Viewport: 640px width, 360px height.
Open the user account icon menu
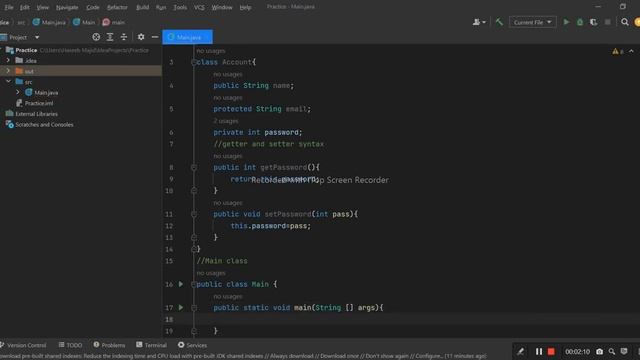pyautogui.click(x=479, y=22)
